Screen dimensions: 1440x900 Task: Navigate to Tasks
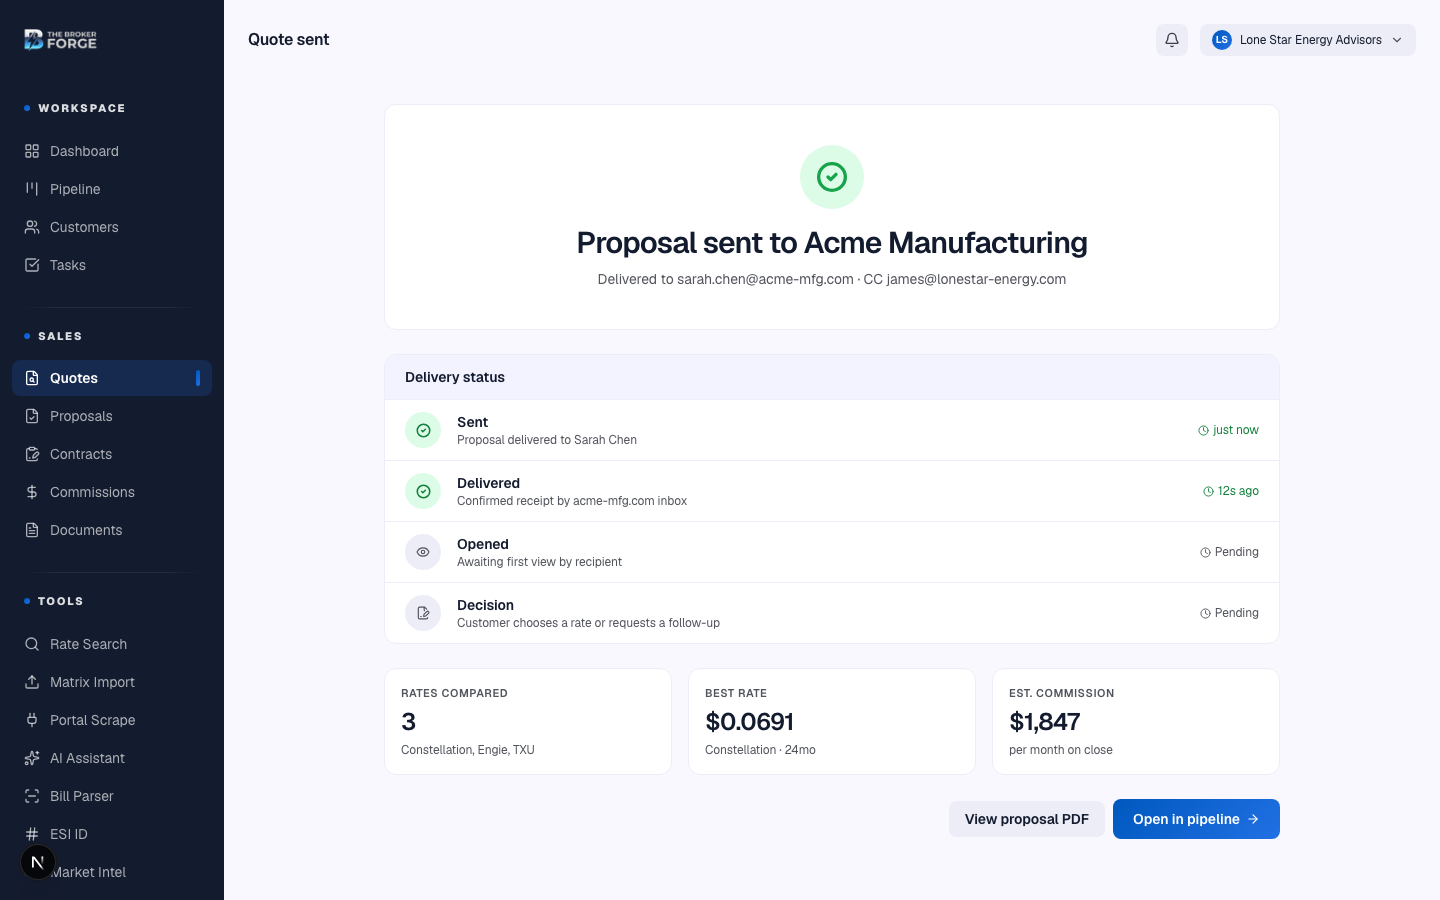(x=112, y=265)
